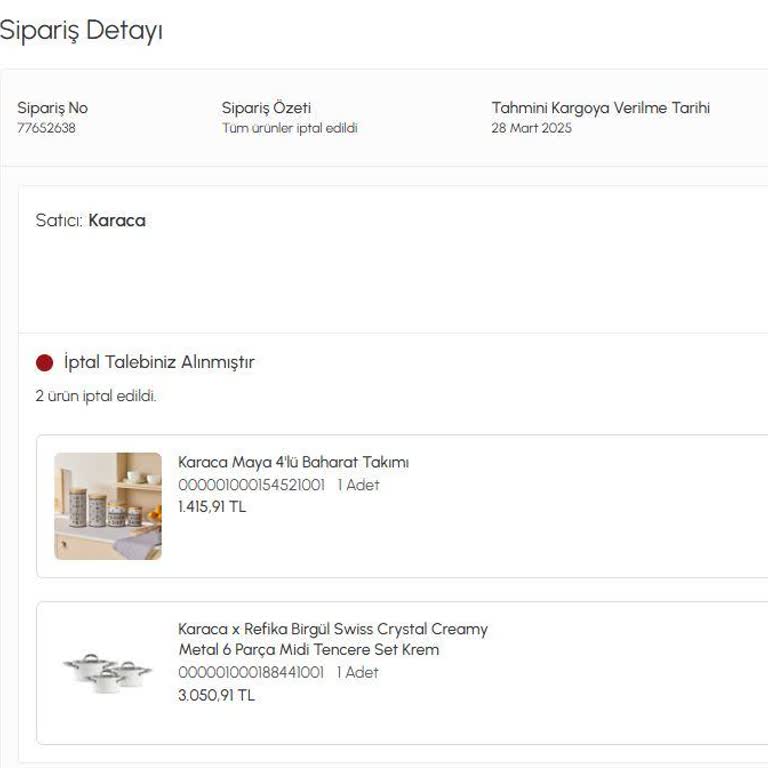Click the pot set '1 Adet' quantity
The width and height of the screenshot is (768, 768).
[358, 672]
